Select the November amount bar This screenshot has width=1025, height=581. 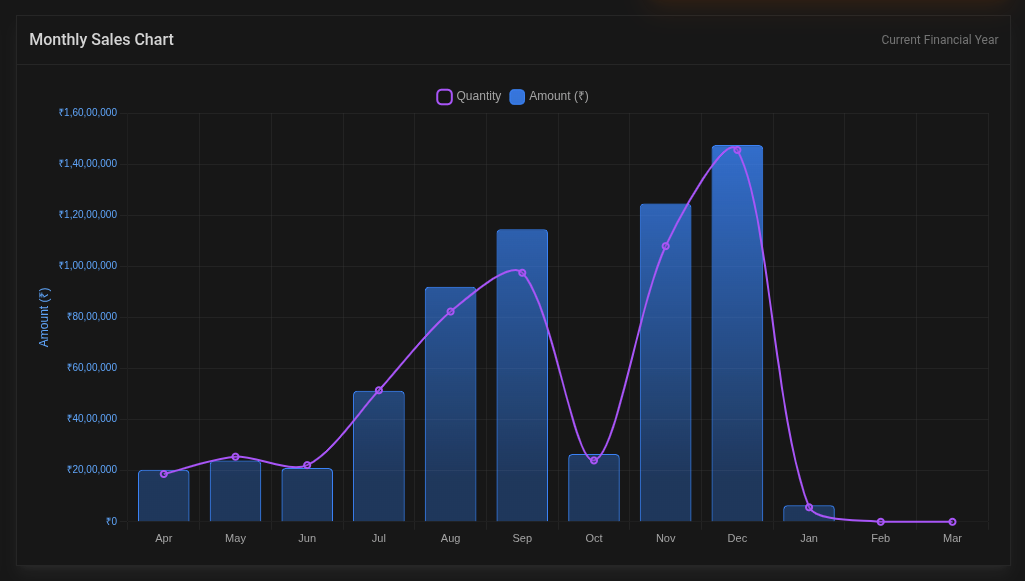tap(665, 360)
